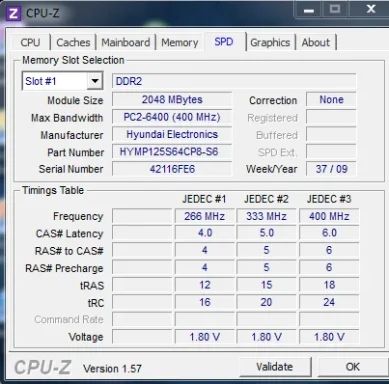Click CAS# Latency value 5.0
The height and width of the screenshot is (384, 389).
[x=267, y=233]
